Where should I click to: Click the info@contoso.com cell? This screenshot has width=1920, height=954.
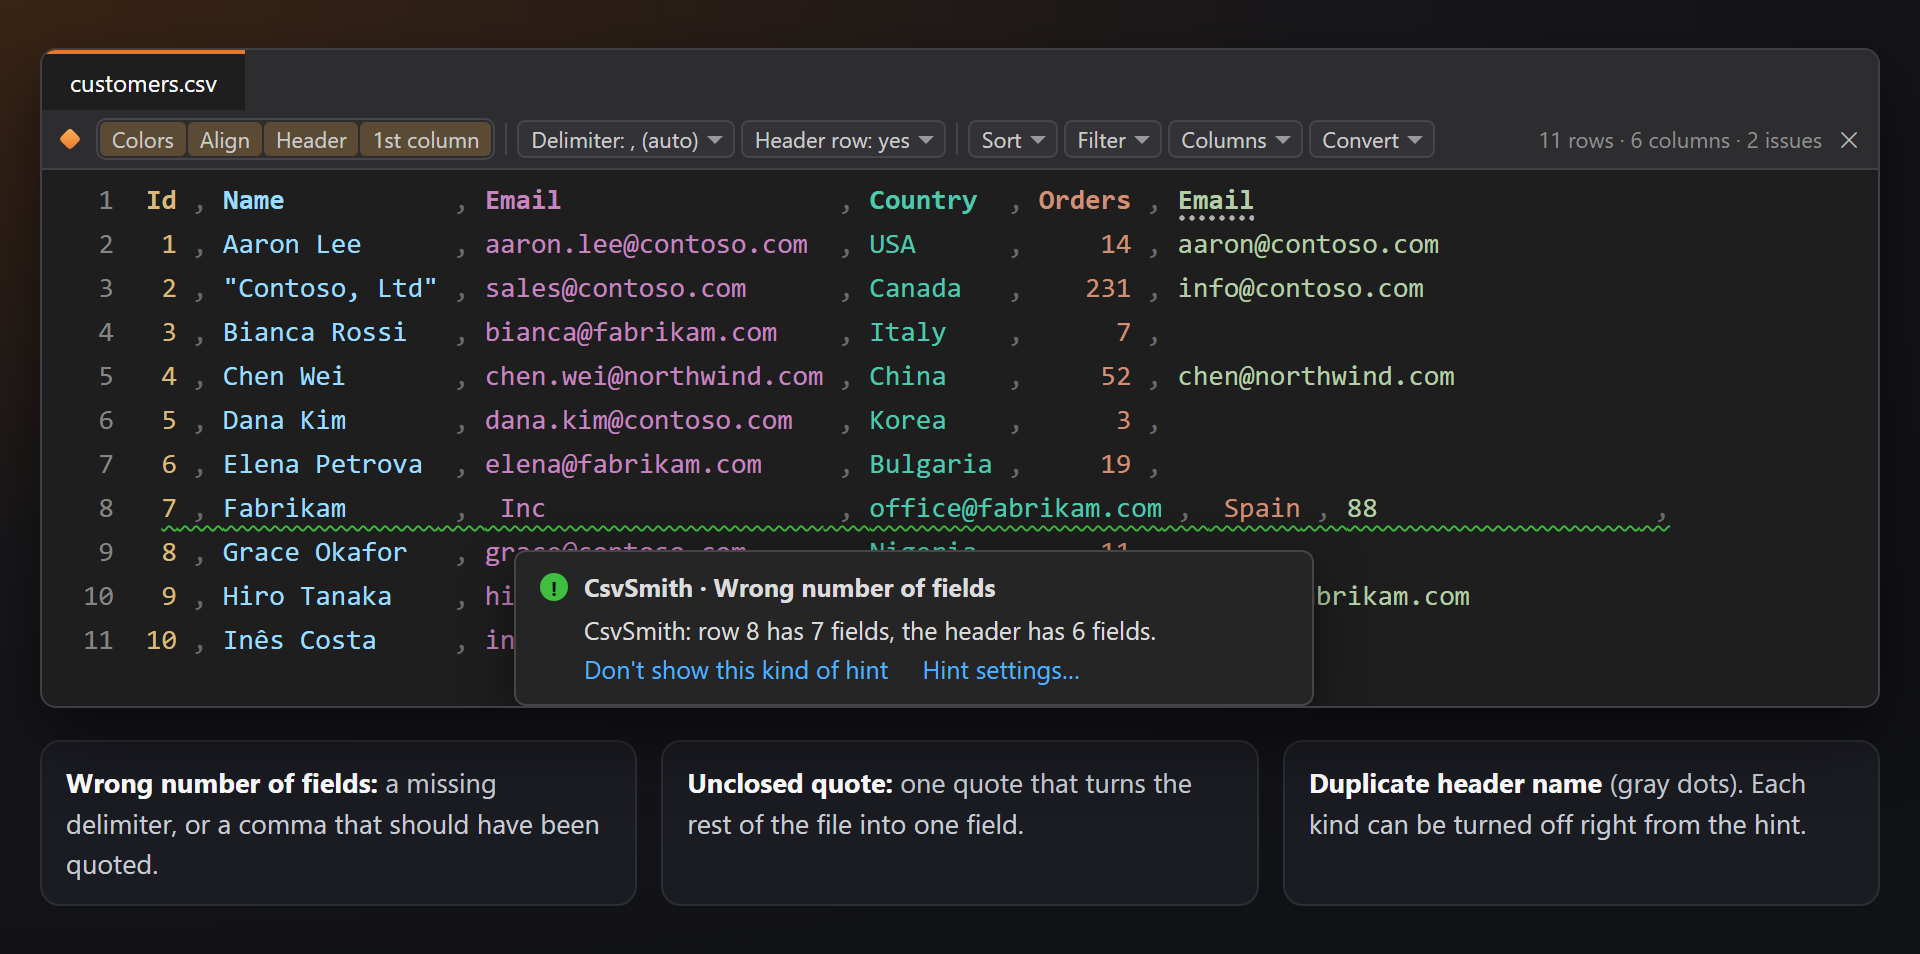[1301, 288]
